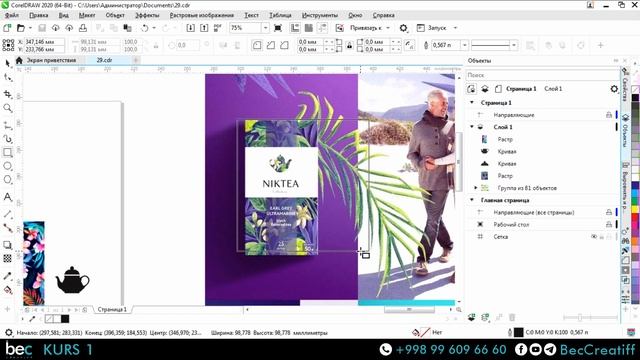
Task: Open Растровые изображения menu
Action: (x=202, y=15)
